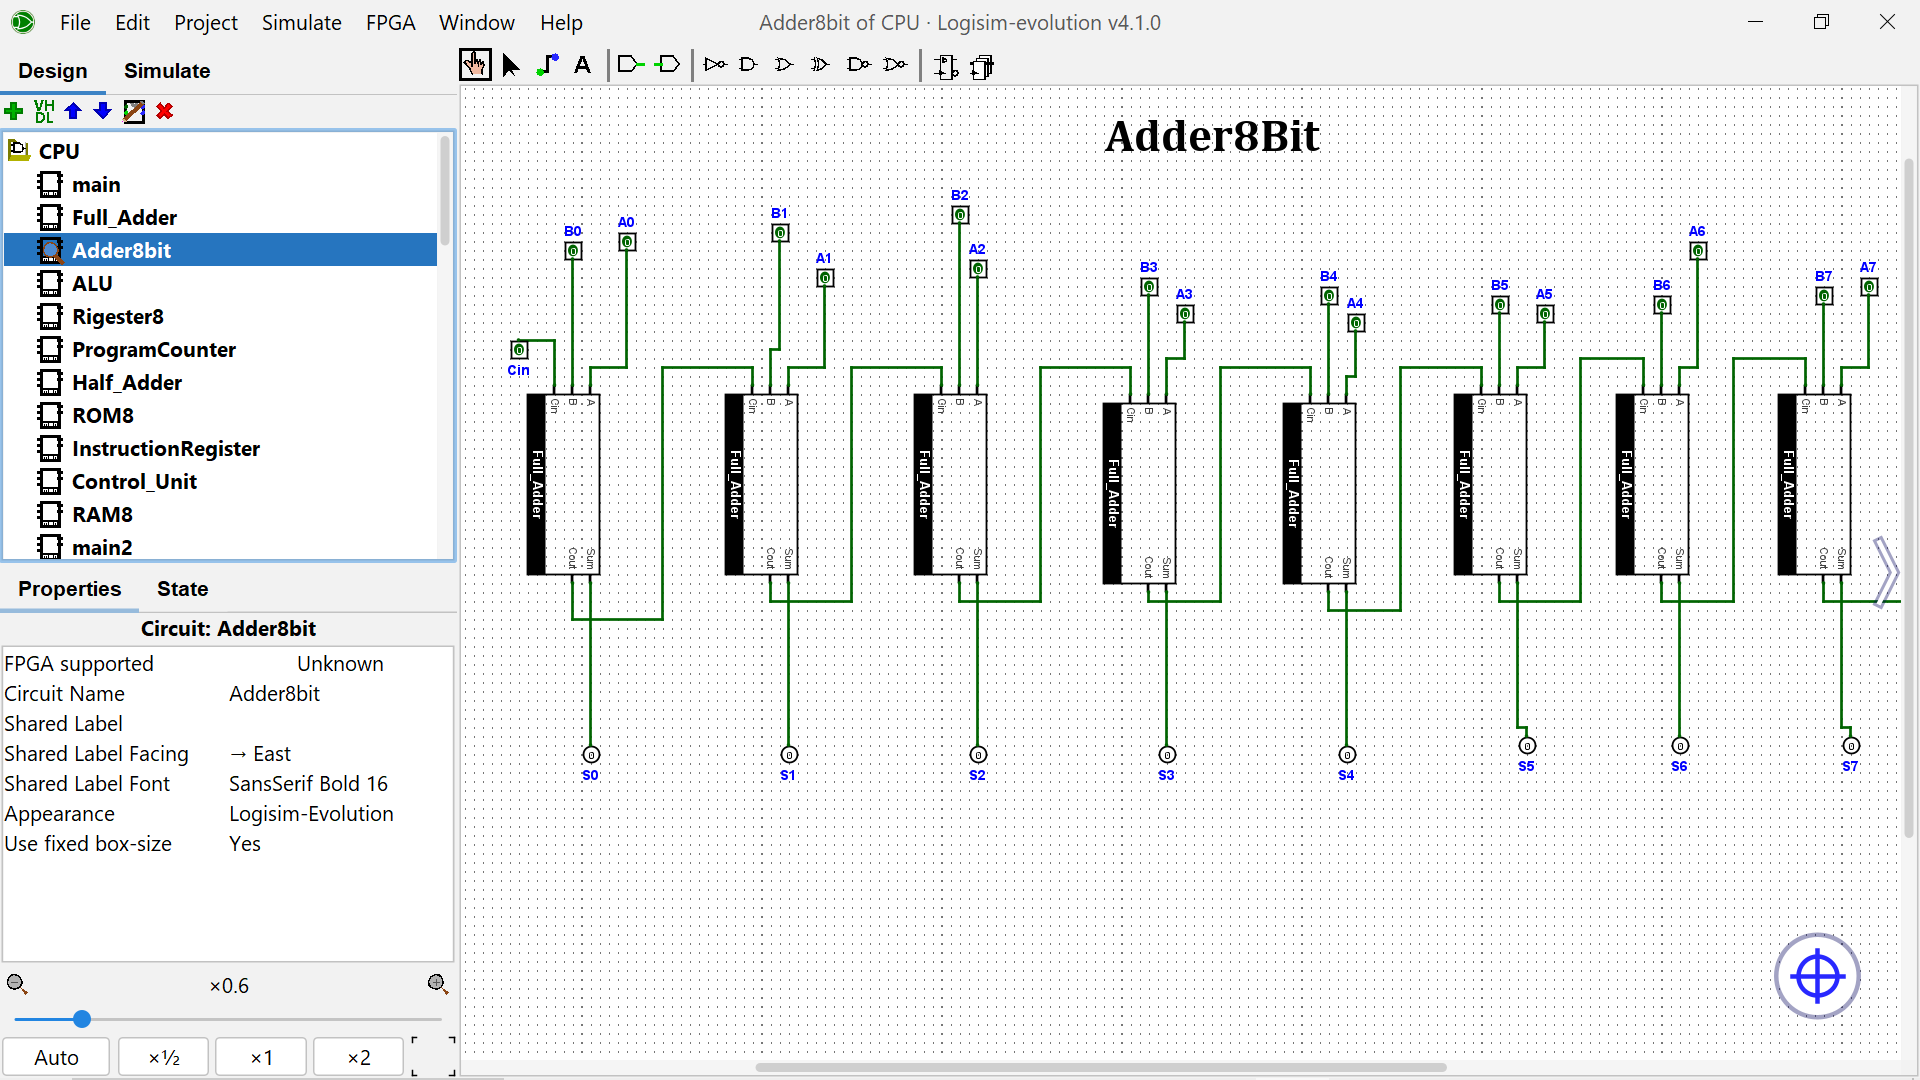Add a VHDL entity

pyautogui.click(x=44, y=111)
